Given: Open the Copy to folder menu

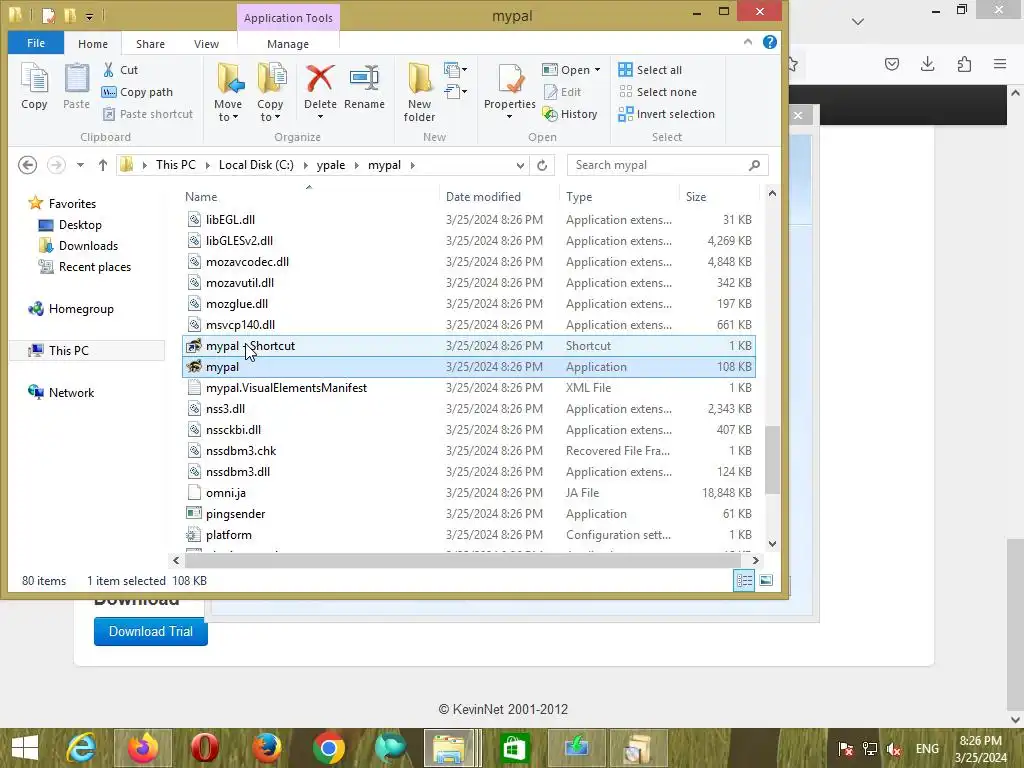Looking at the screenshot, I should point(270,92).
